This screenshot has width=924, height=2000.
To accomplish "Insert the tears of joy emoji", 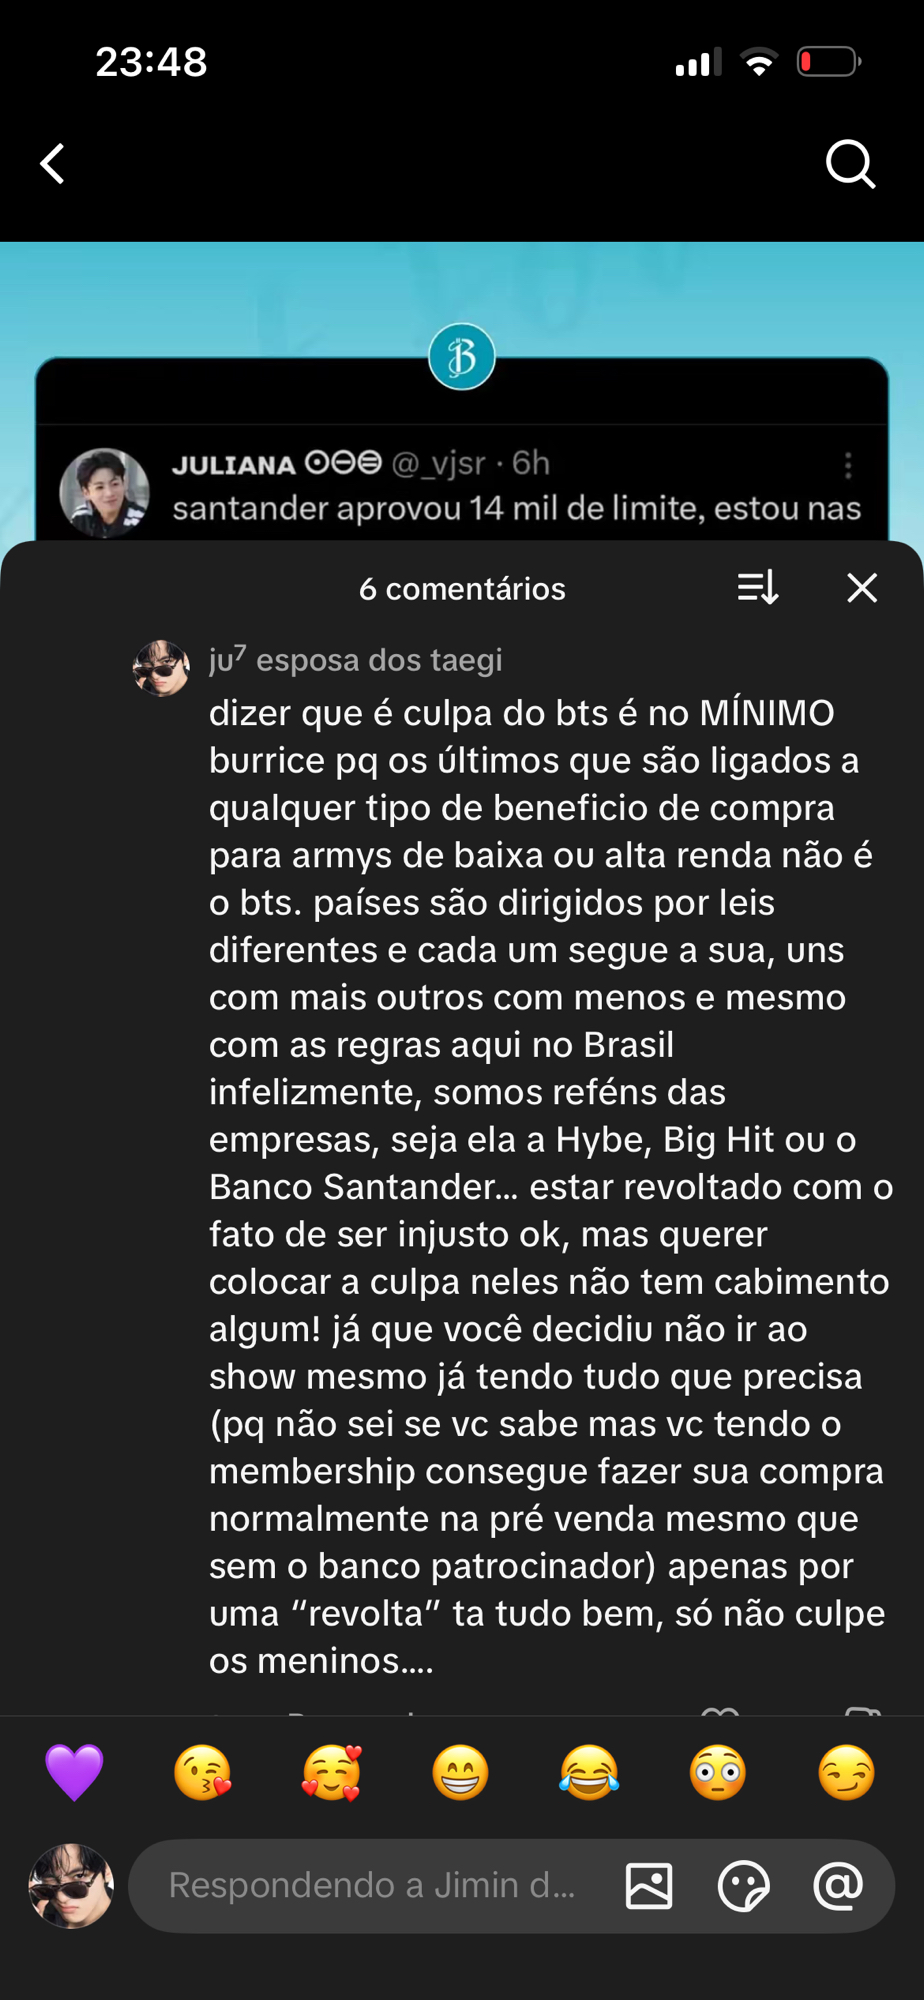I will click(589, 1772).
